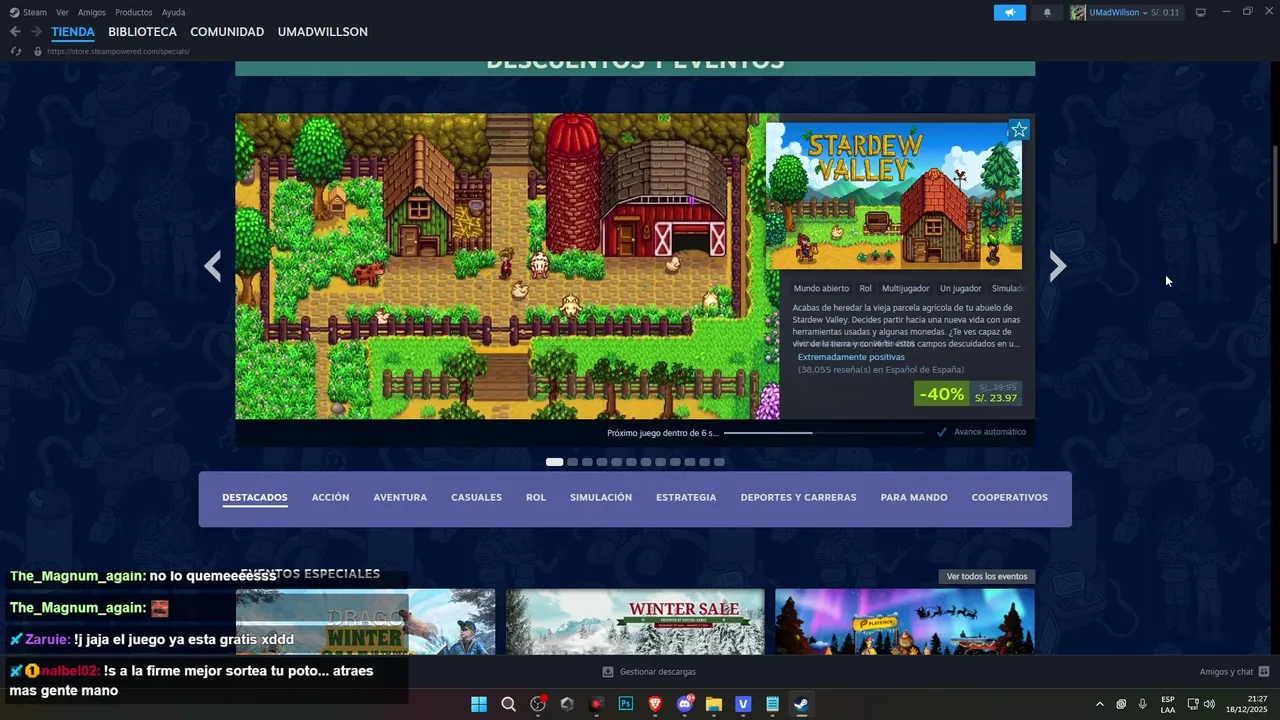Click Ver todos los eventos button

click(987, 576)
